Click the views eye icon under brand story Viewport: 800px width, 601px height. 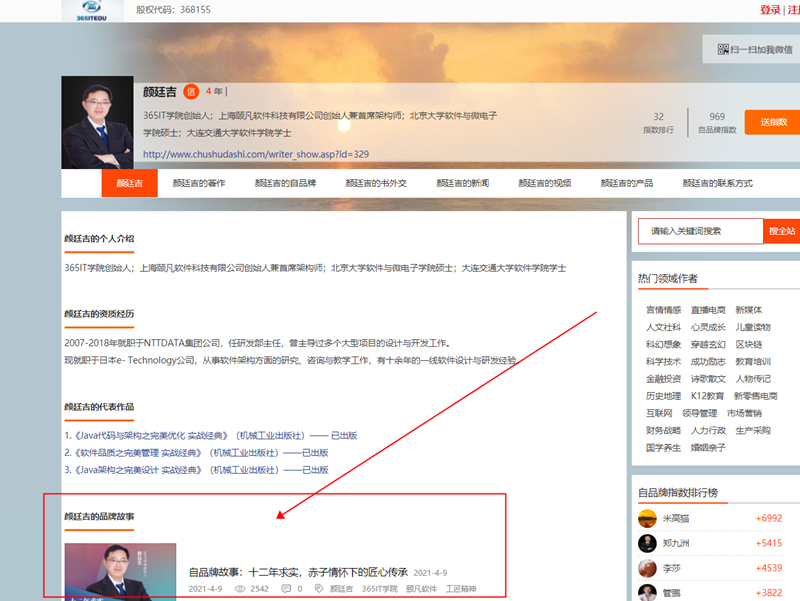pos(239,589)
